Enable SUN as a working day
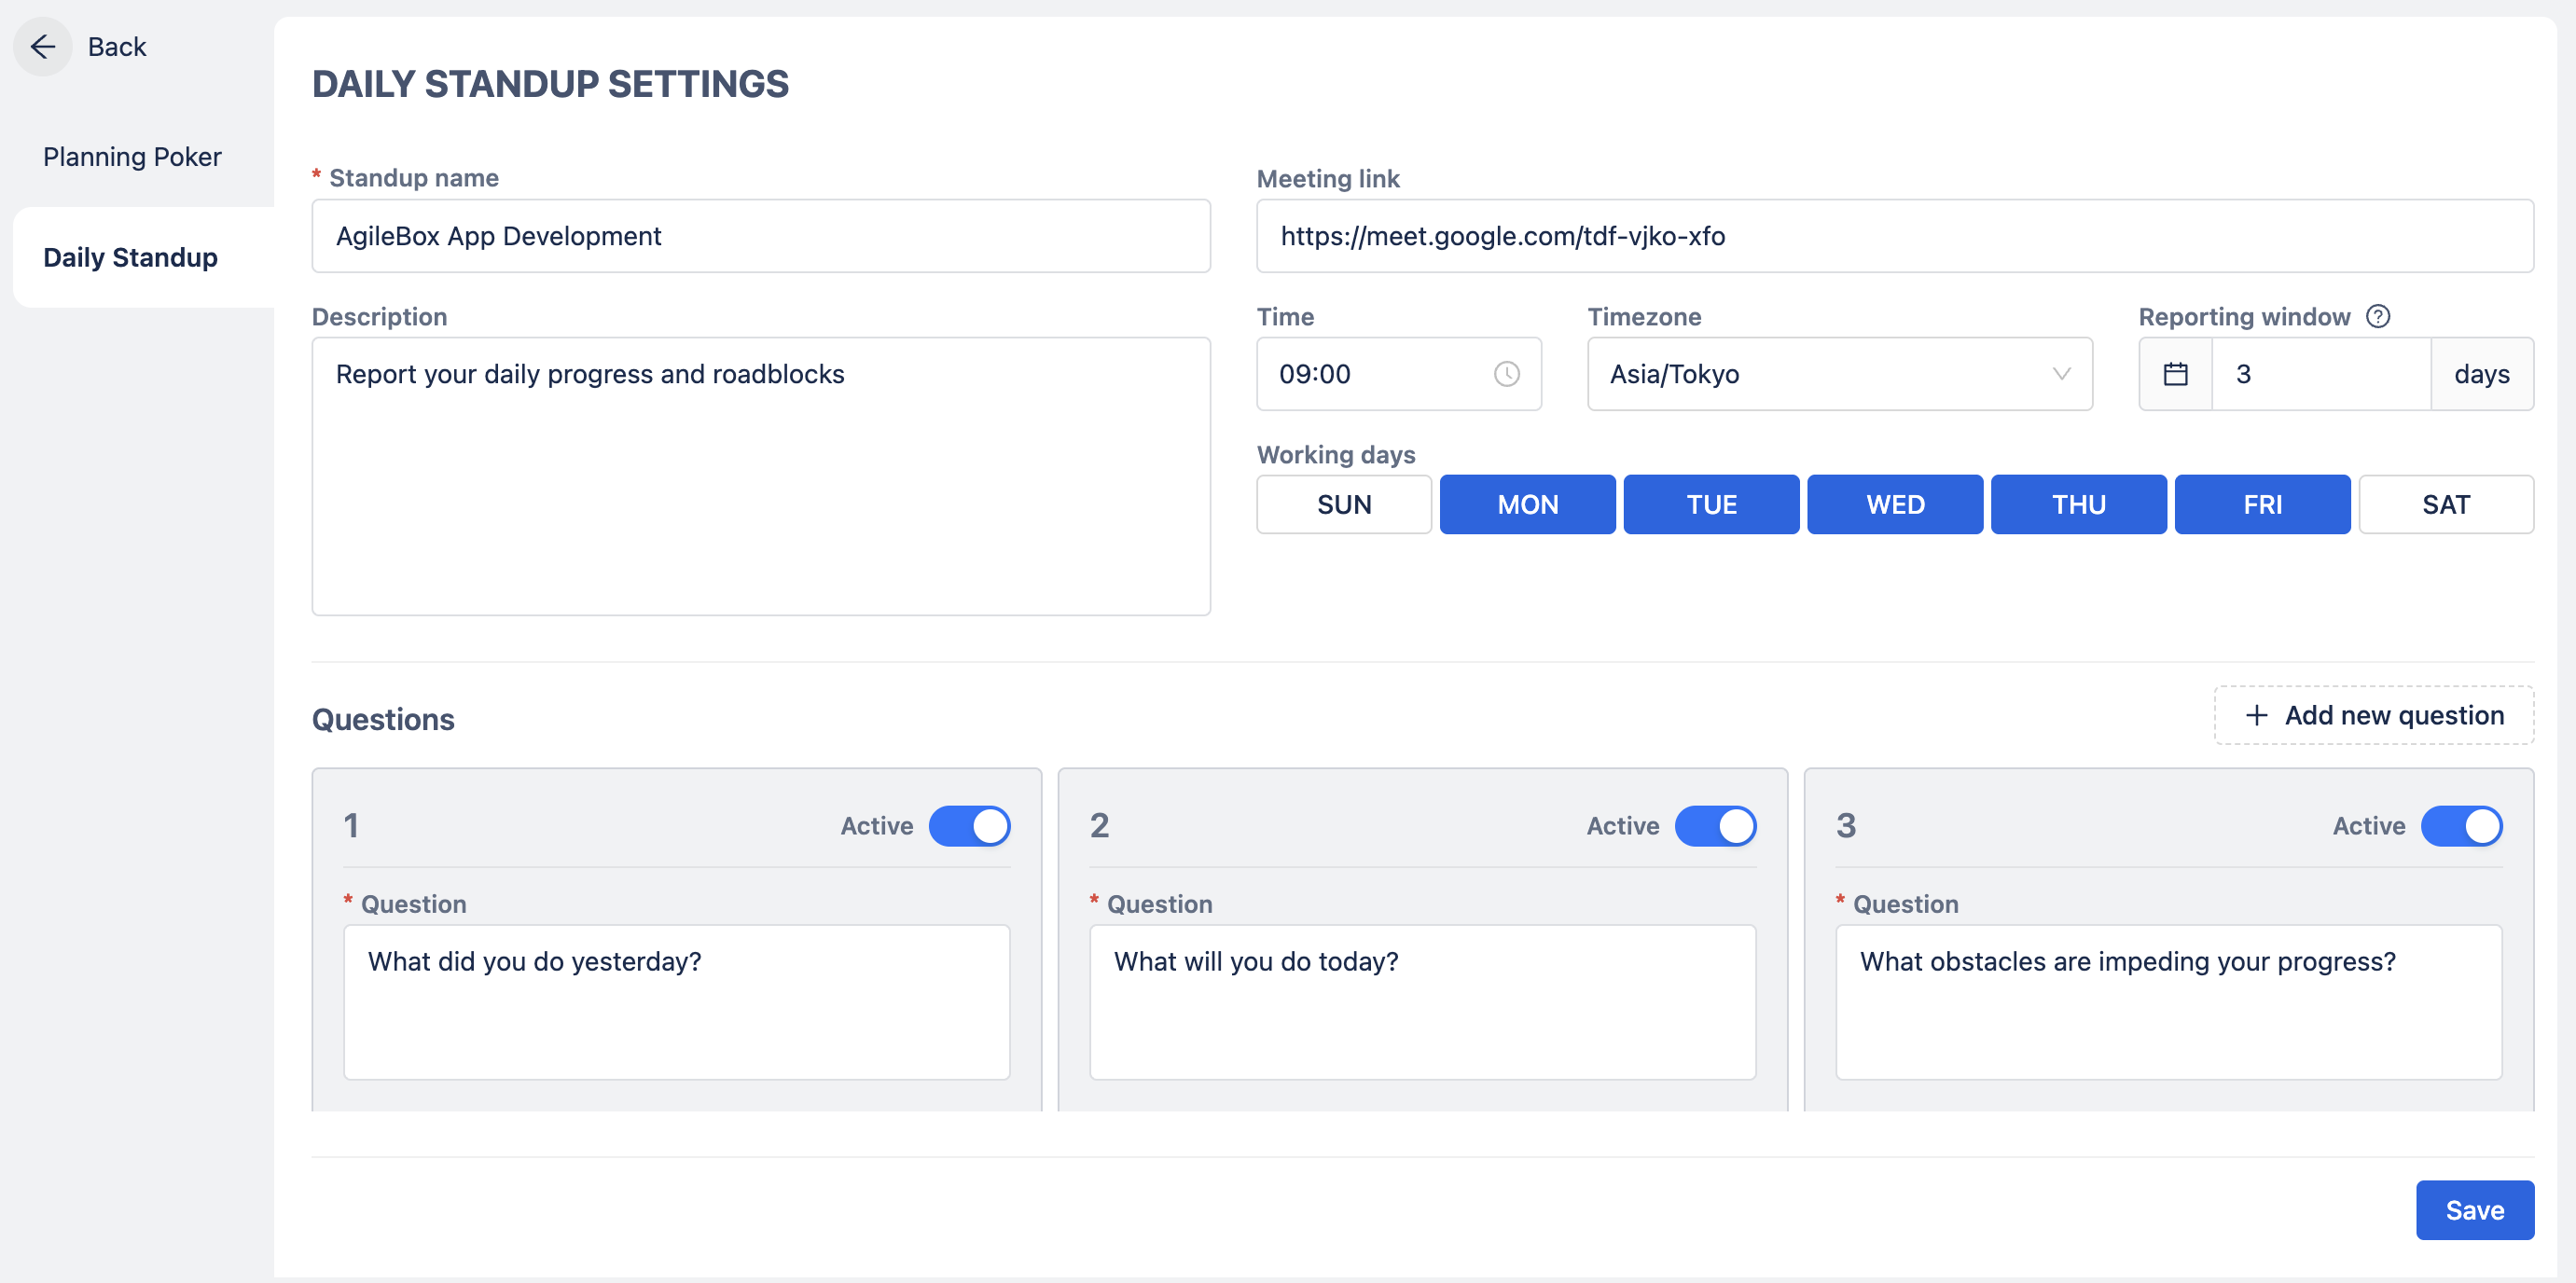The image size is (2576, 1283). tap(1343, 504)
